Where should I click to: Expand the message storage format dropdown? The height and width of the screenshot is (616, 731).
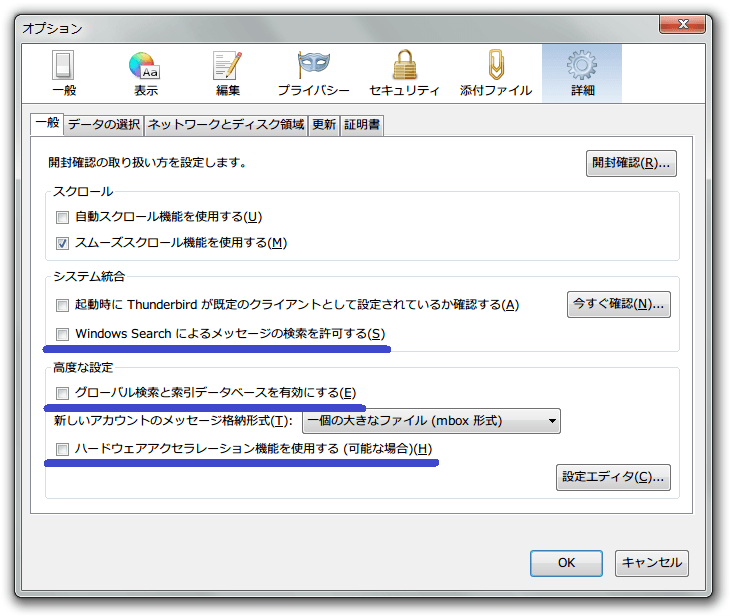[x=431, y=421]
